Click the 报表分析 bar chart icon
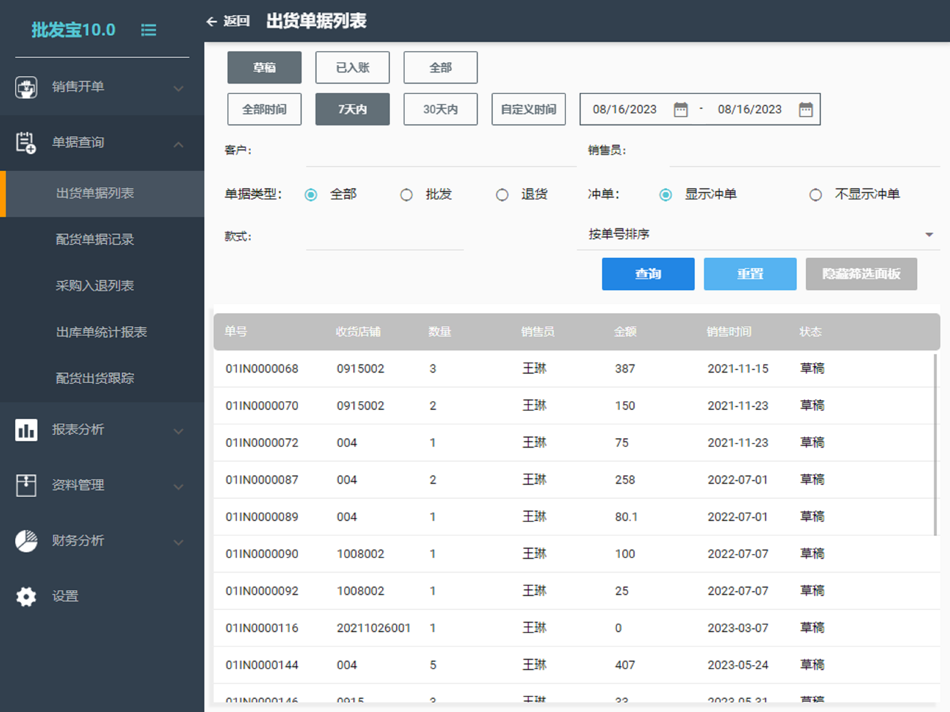The height and width of the screenshot is (712, 950). [26, 430]
